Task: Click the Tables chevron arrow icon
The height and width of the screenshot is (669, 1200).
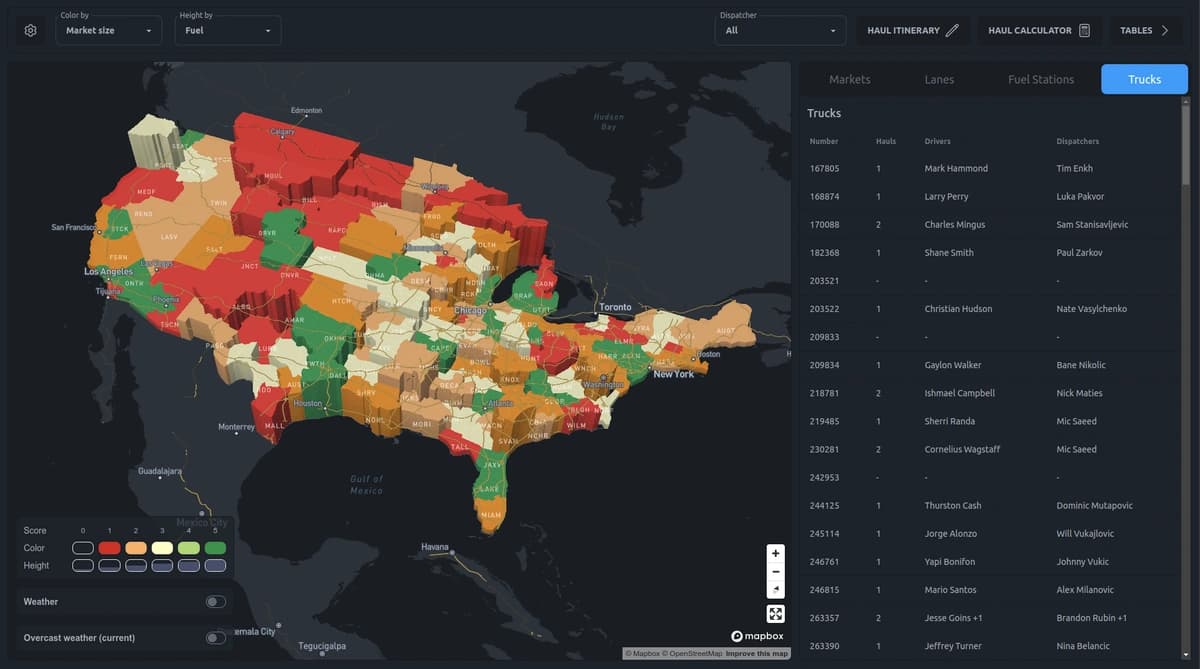Action: pyautogui.click(x=1165, y=30)
